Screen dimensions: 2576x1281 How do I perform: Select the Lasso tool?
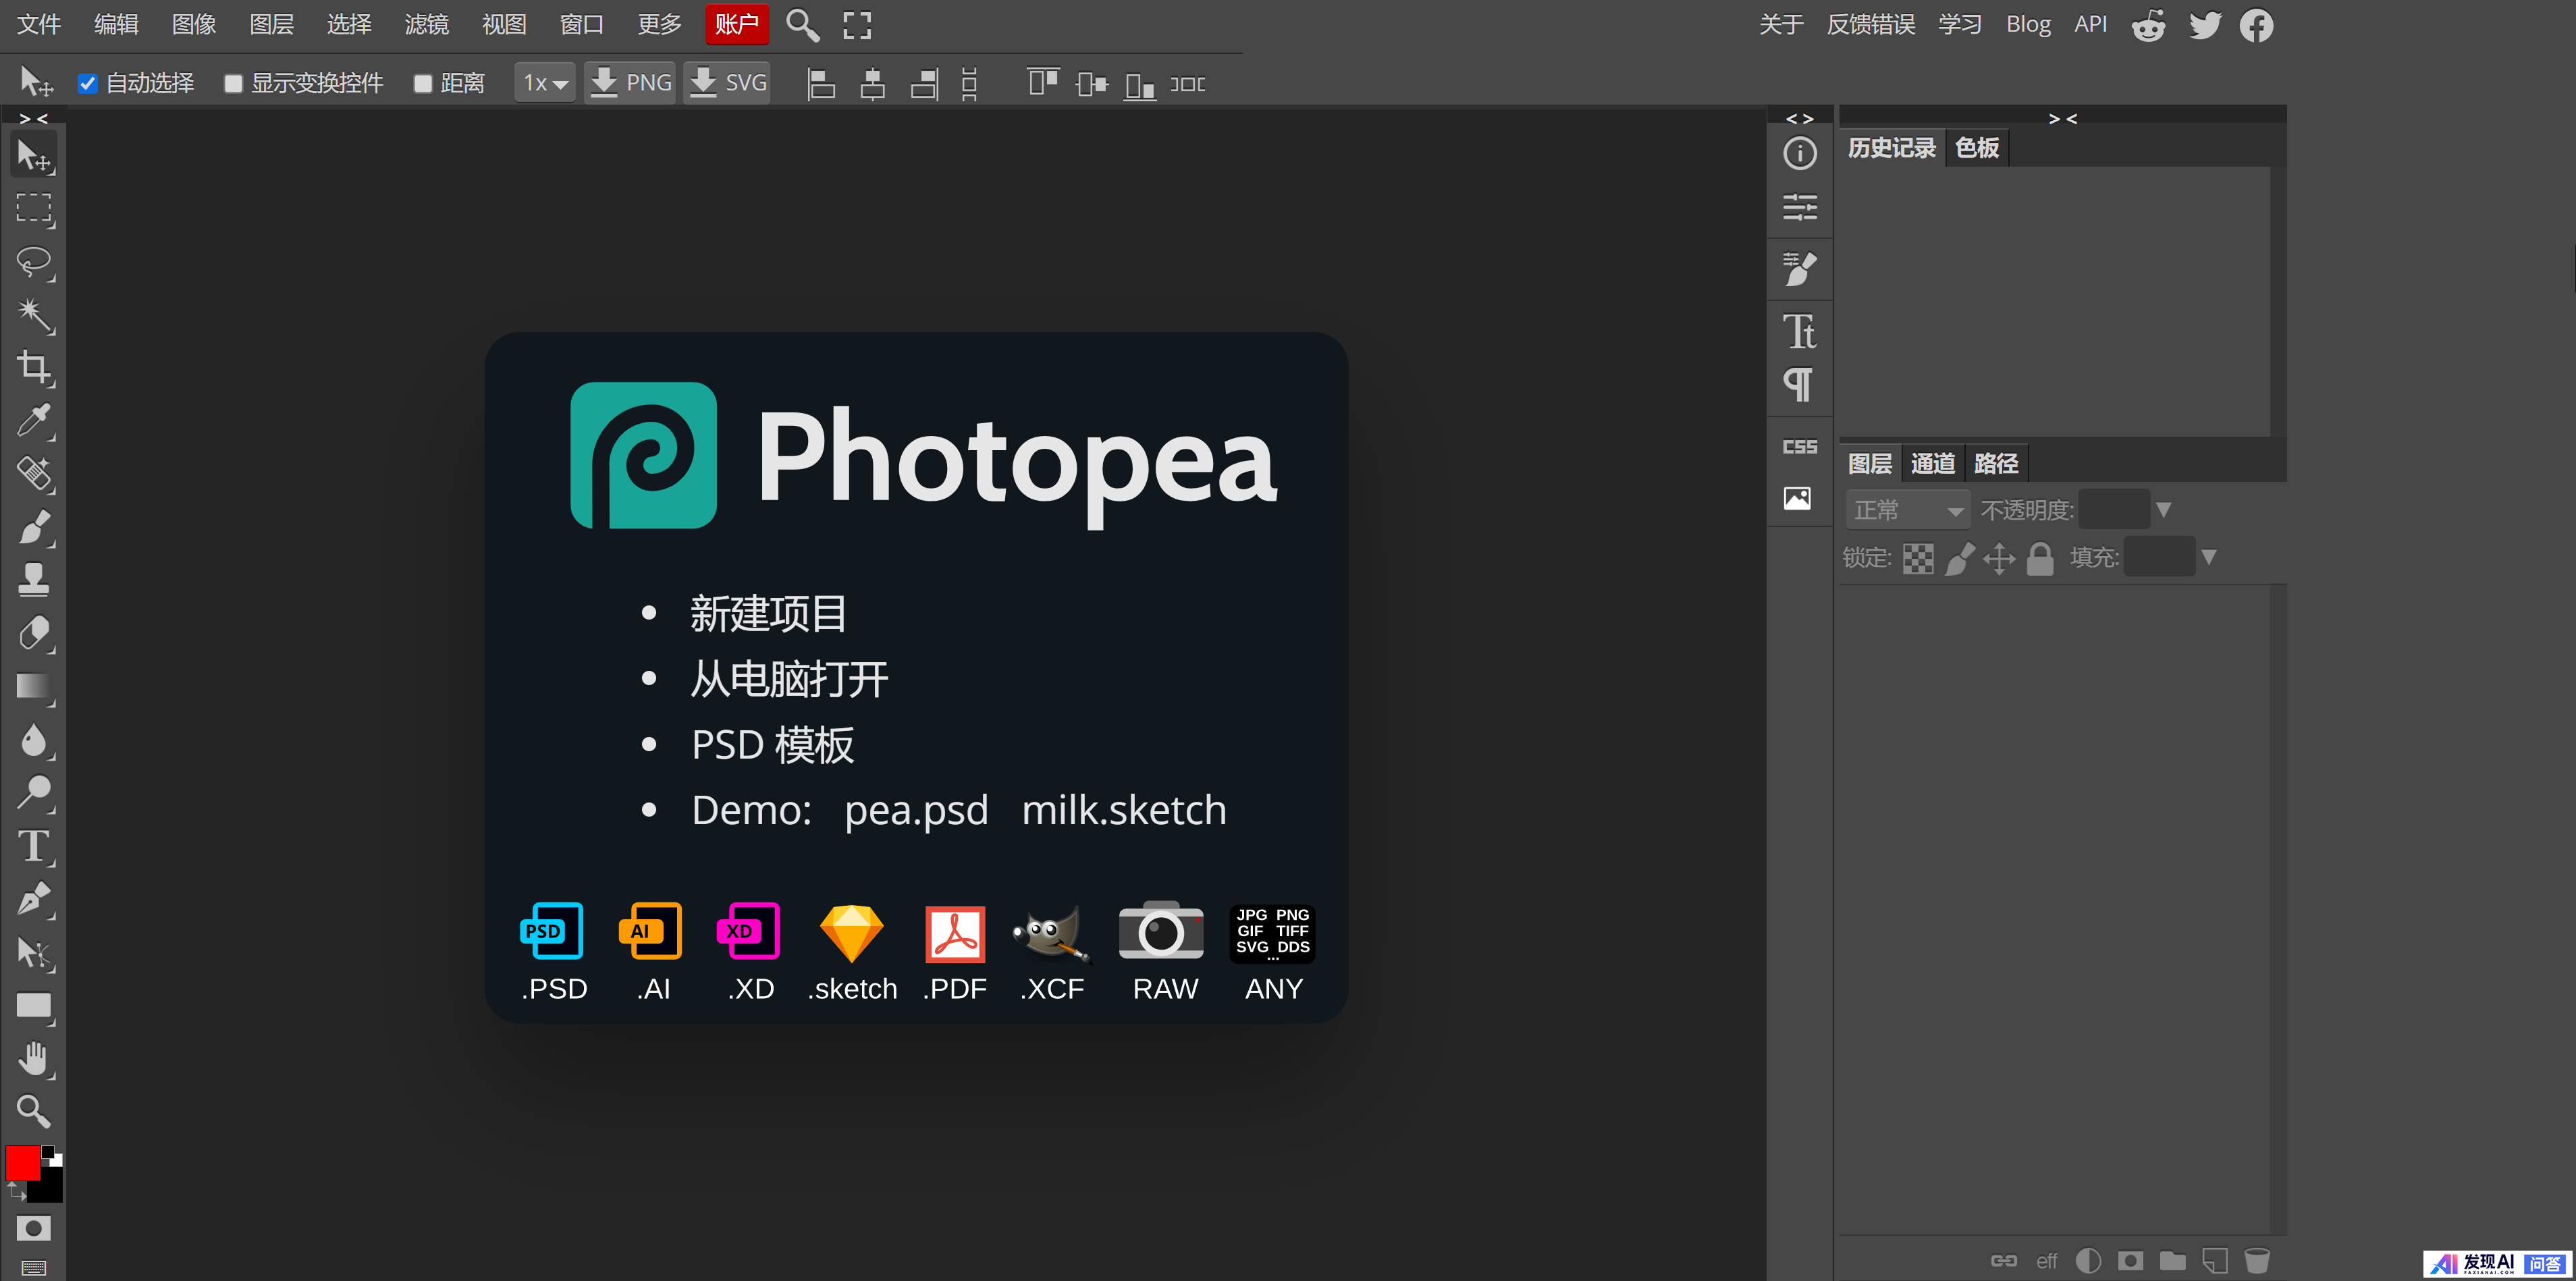tap(34, 262)
